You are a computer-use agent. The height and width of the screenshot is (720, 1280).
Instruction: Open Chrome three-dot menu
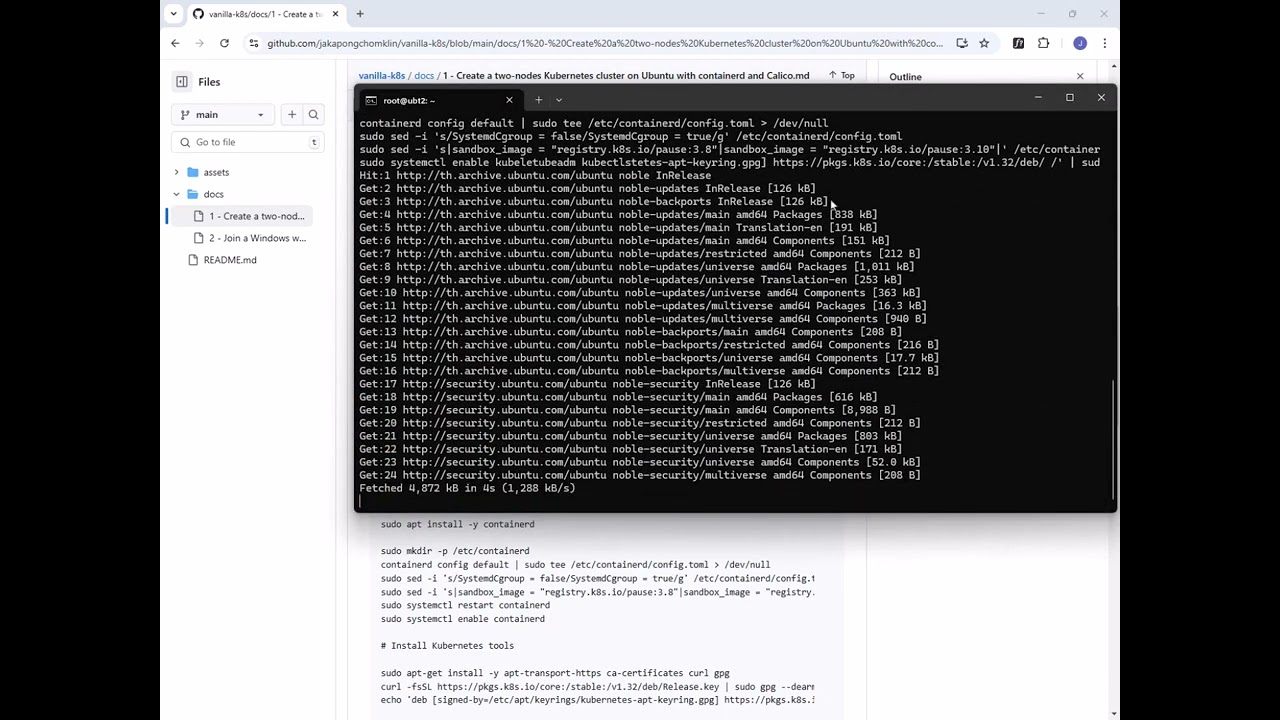click(x=1104, y=43)
